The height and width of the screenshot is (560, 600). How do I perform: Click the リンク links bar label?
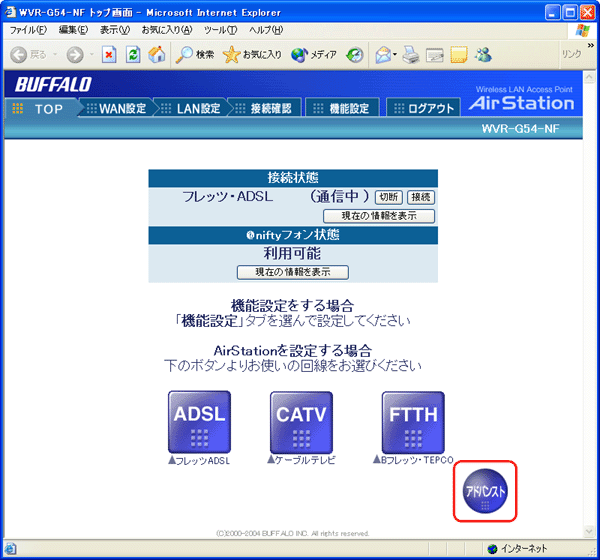pyautogui.click(x=571, y=54)
